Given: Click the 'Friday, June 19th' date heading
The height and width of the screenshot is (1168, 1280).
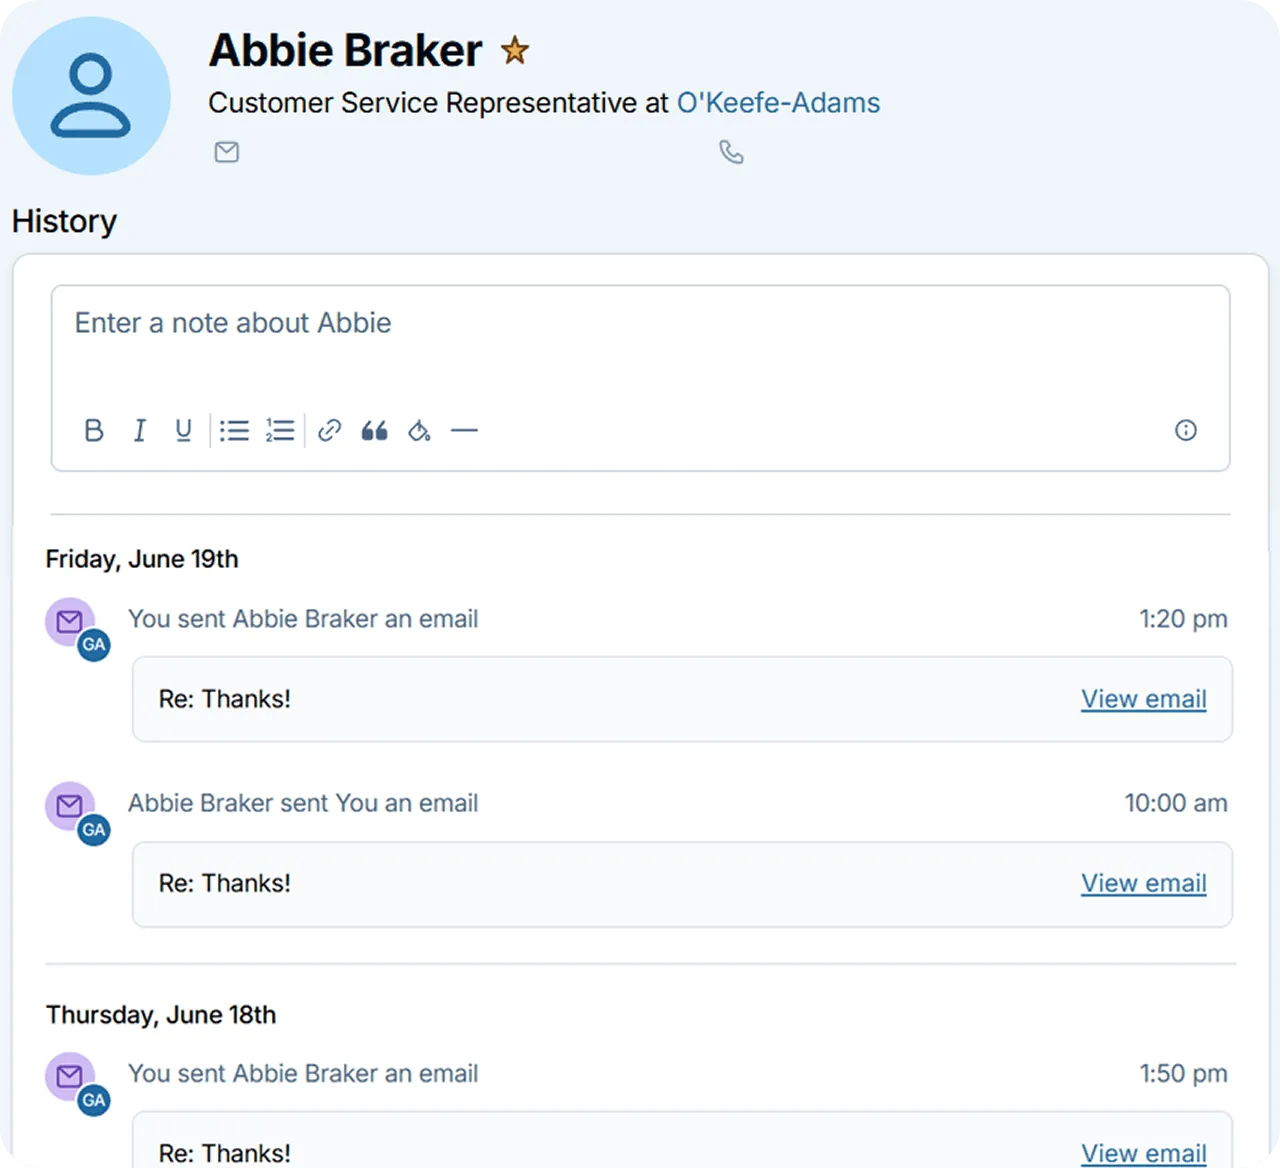Looking at the screenshot, I should (x=142, y=559).
